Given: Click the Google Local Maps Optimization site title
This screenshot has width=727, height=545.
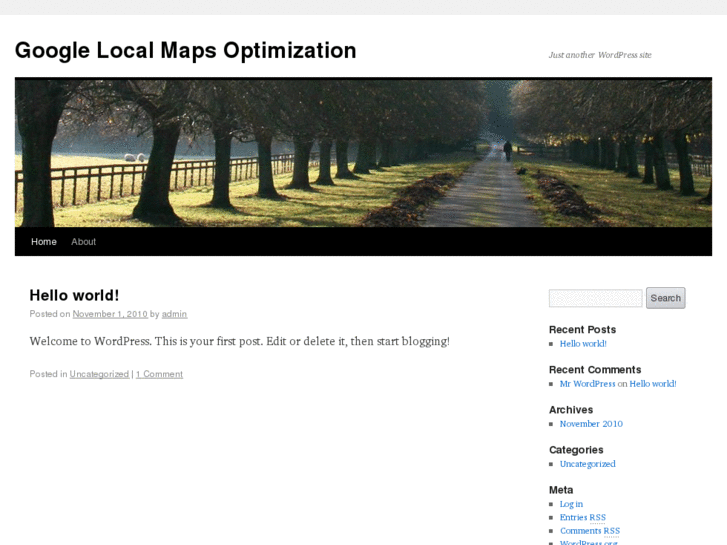Looking at the screenshot, I should pyautogui.click(x=185, y=51).
